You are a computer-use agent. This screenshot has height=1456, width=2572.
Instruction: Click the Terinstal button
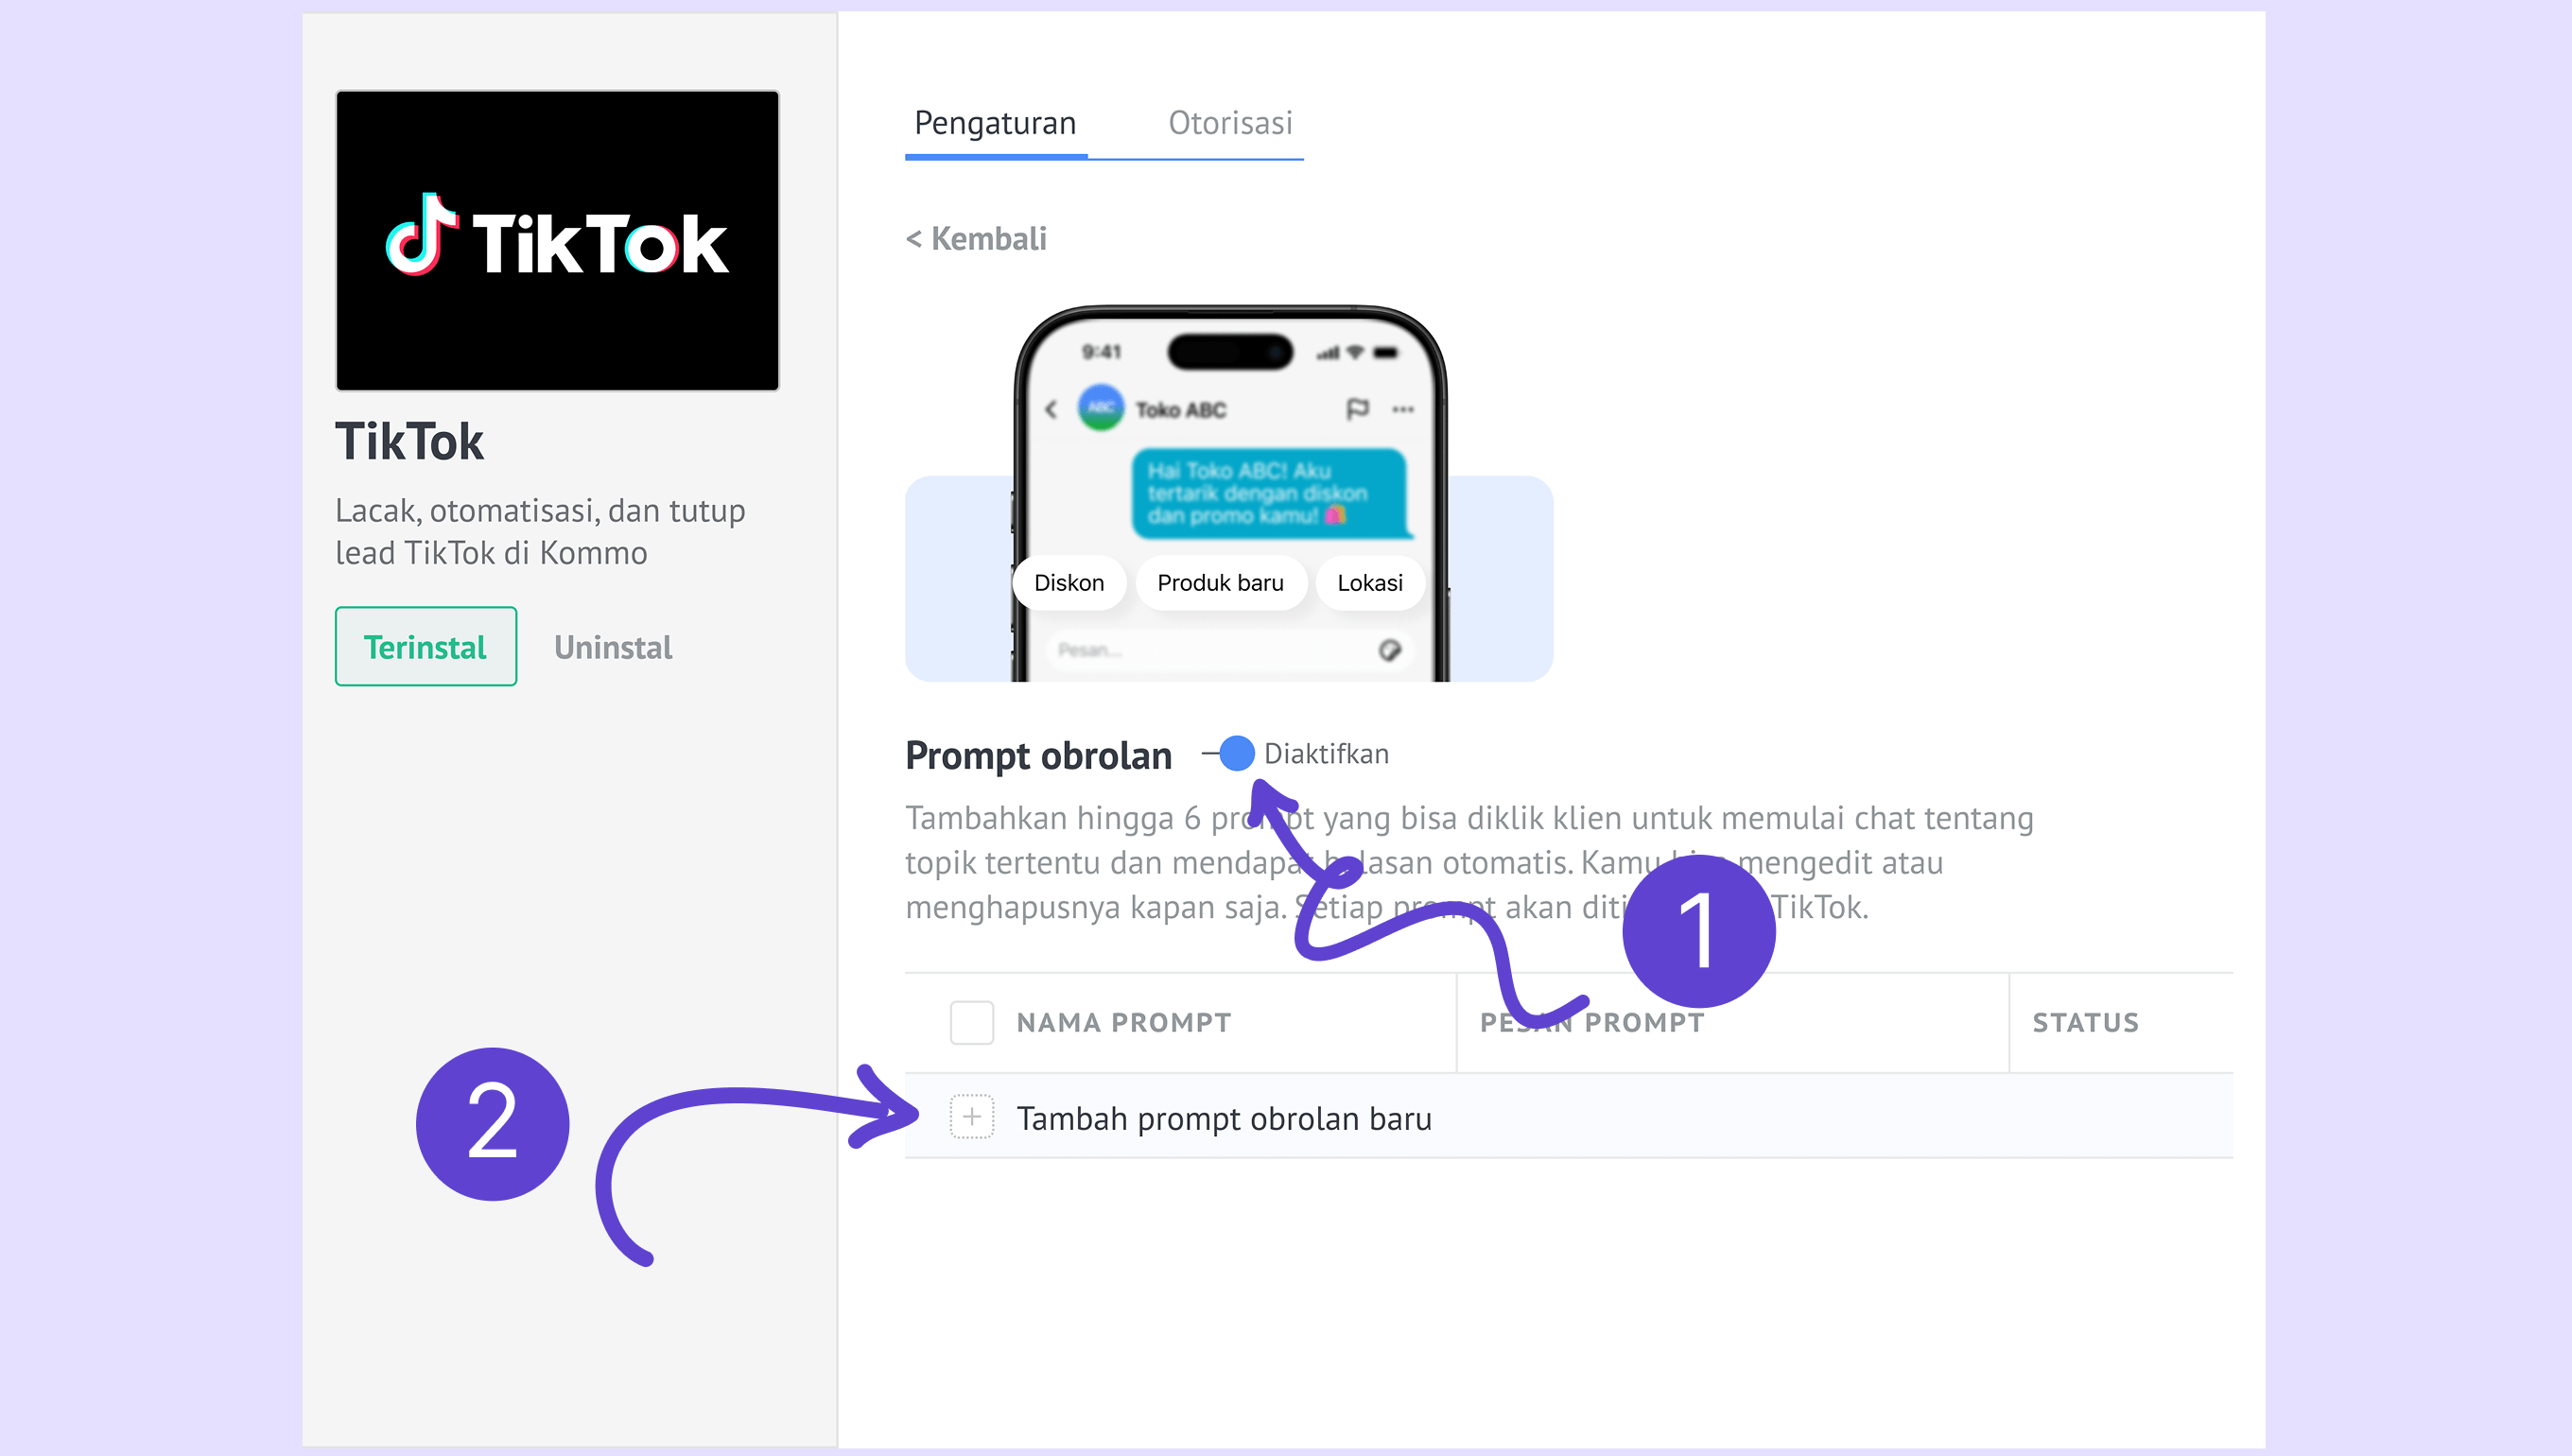426,646
